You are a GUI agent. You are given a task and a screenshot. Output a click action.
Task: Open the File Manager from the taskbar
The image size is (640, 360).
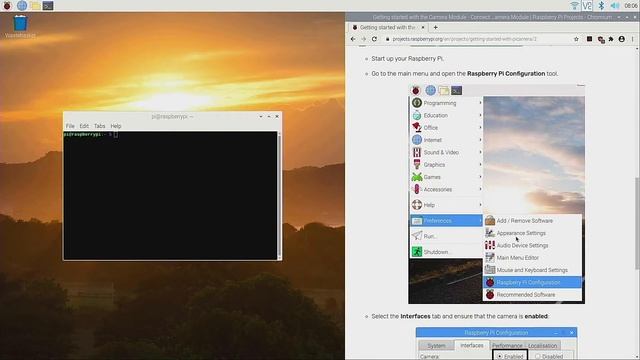click(35, 6)
